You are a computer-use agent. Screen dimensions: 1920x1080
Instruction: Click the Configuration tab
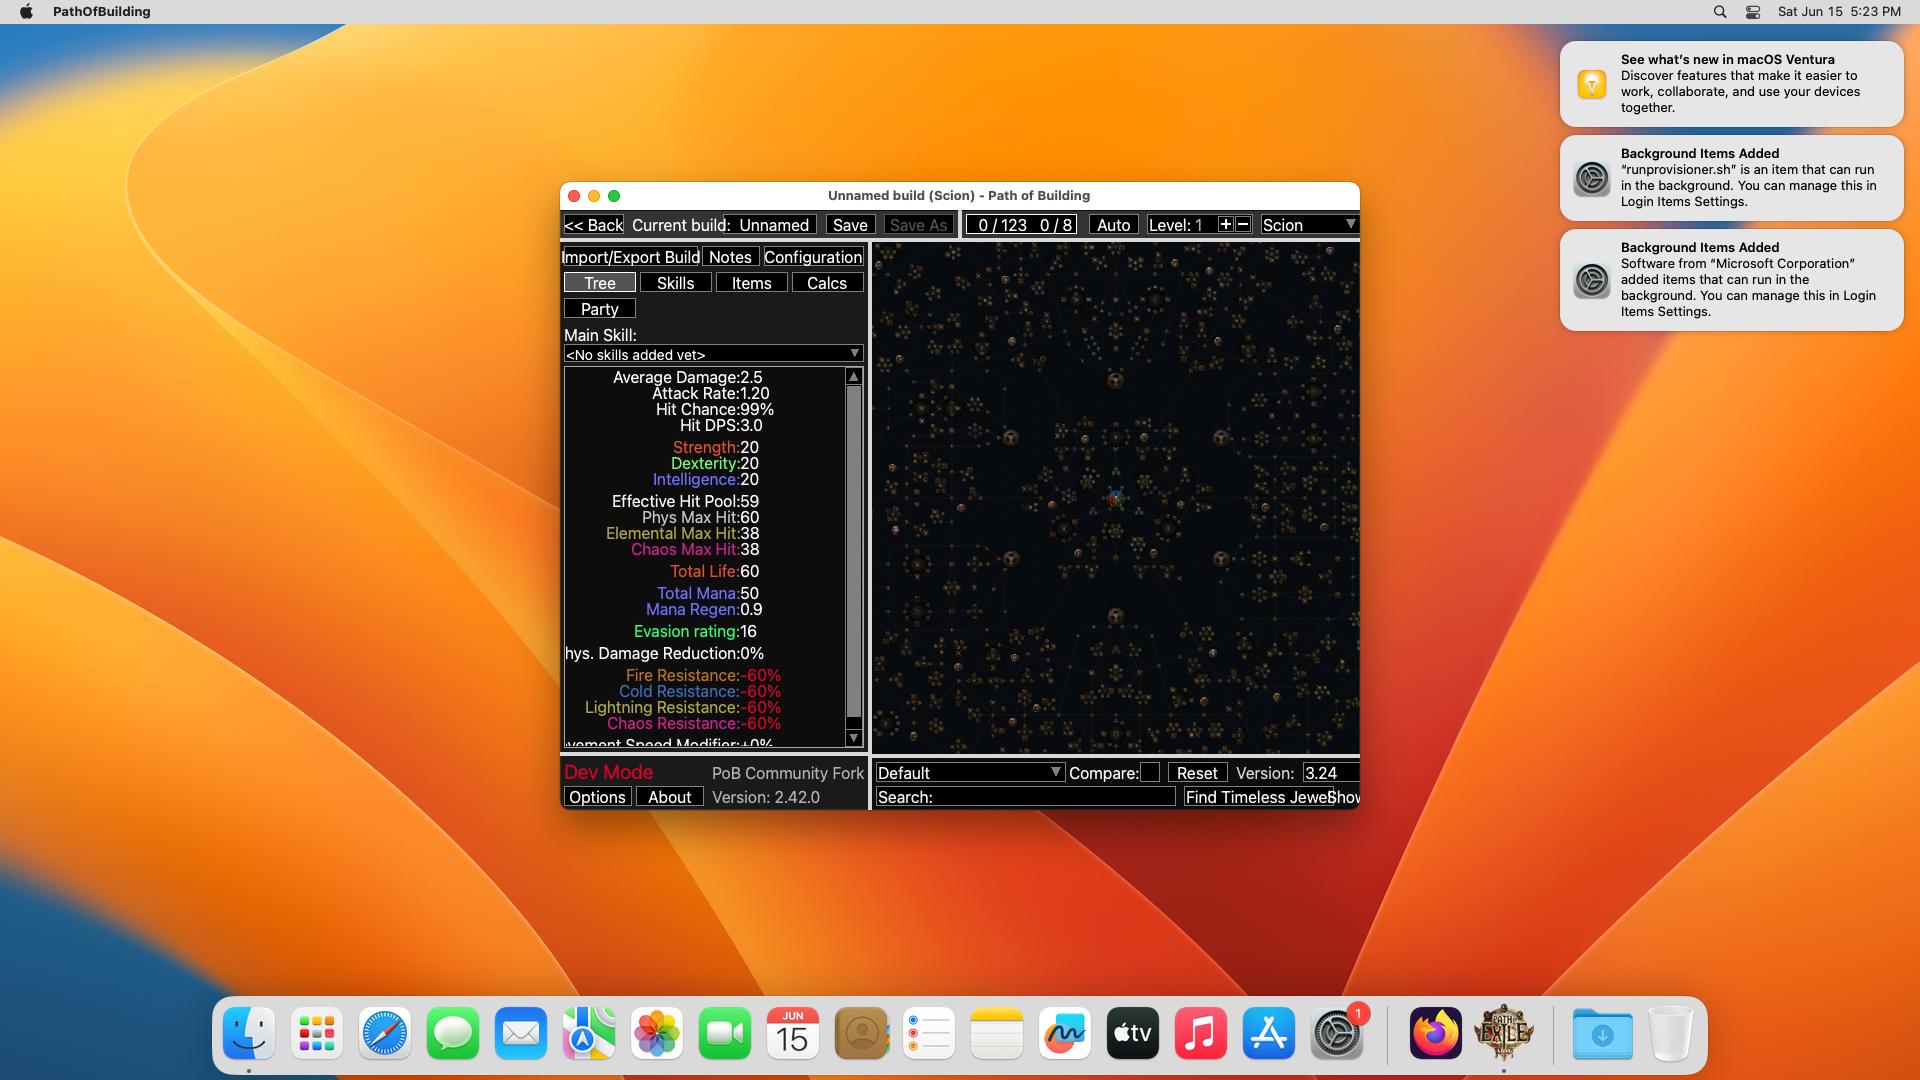click(814, 256)
